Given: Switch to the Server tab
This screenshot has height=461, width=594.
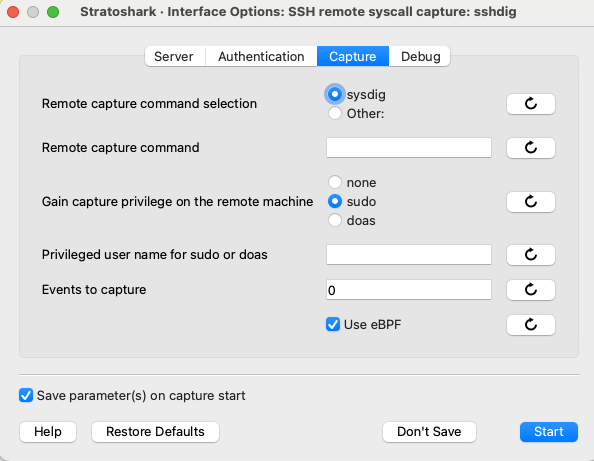Looking at the screenshot, I should pyautogui.click(x=174, y=56).
